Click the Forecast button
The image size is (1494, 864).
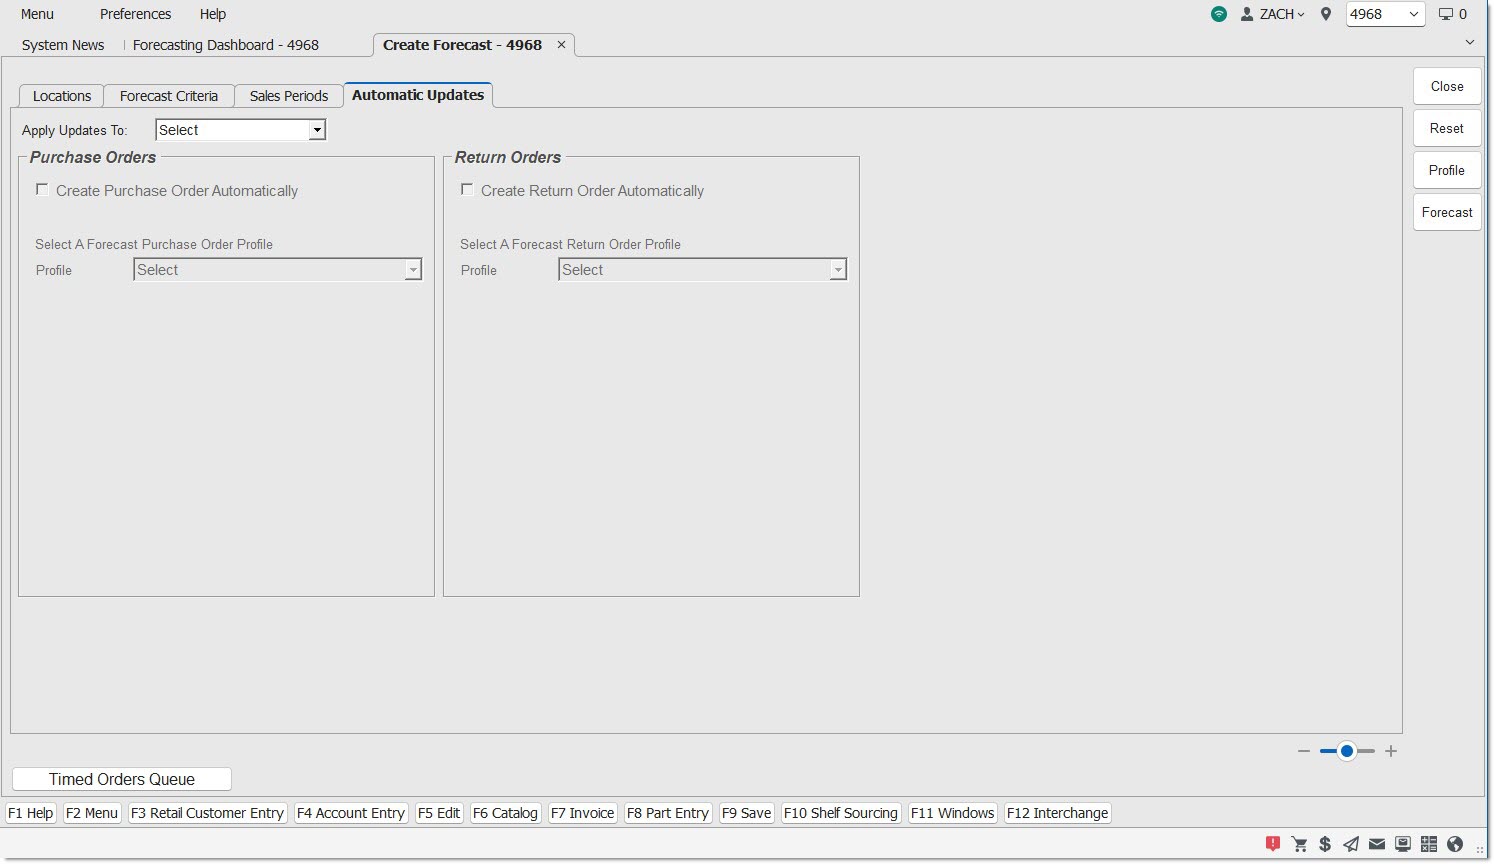point(1446,212)
